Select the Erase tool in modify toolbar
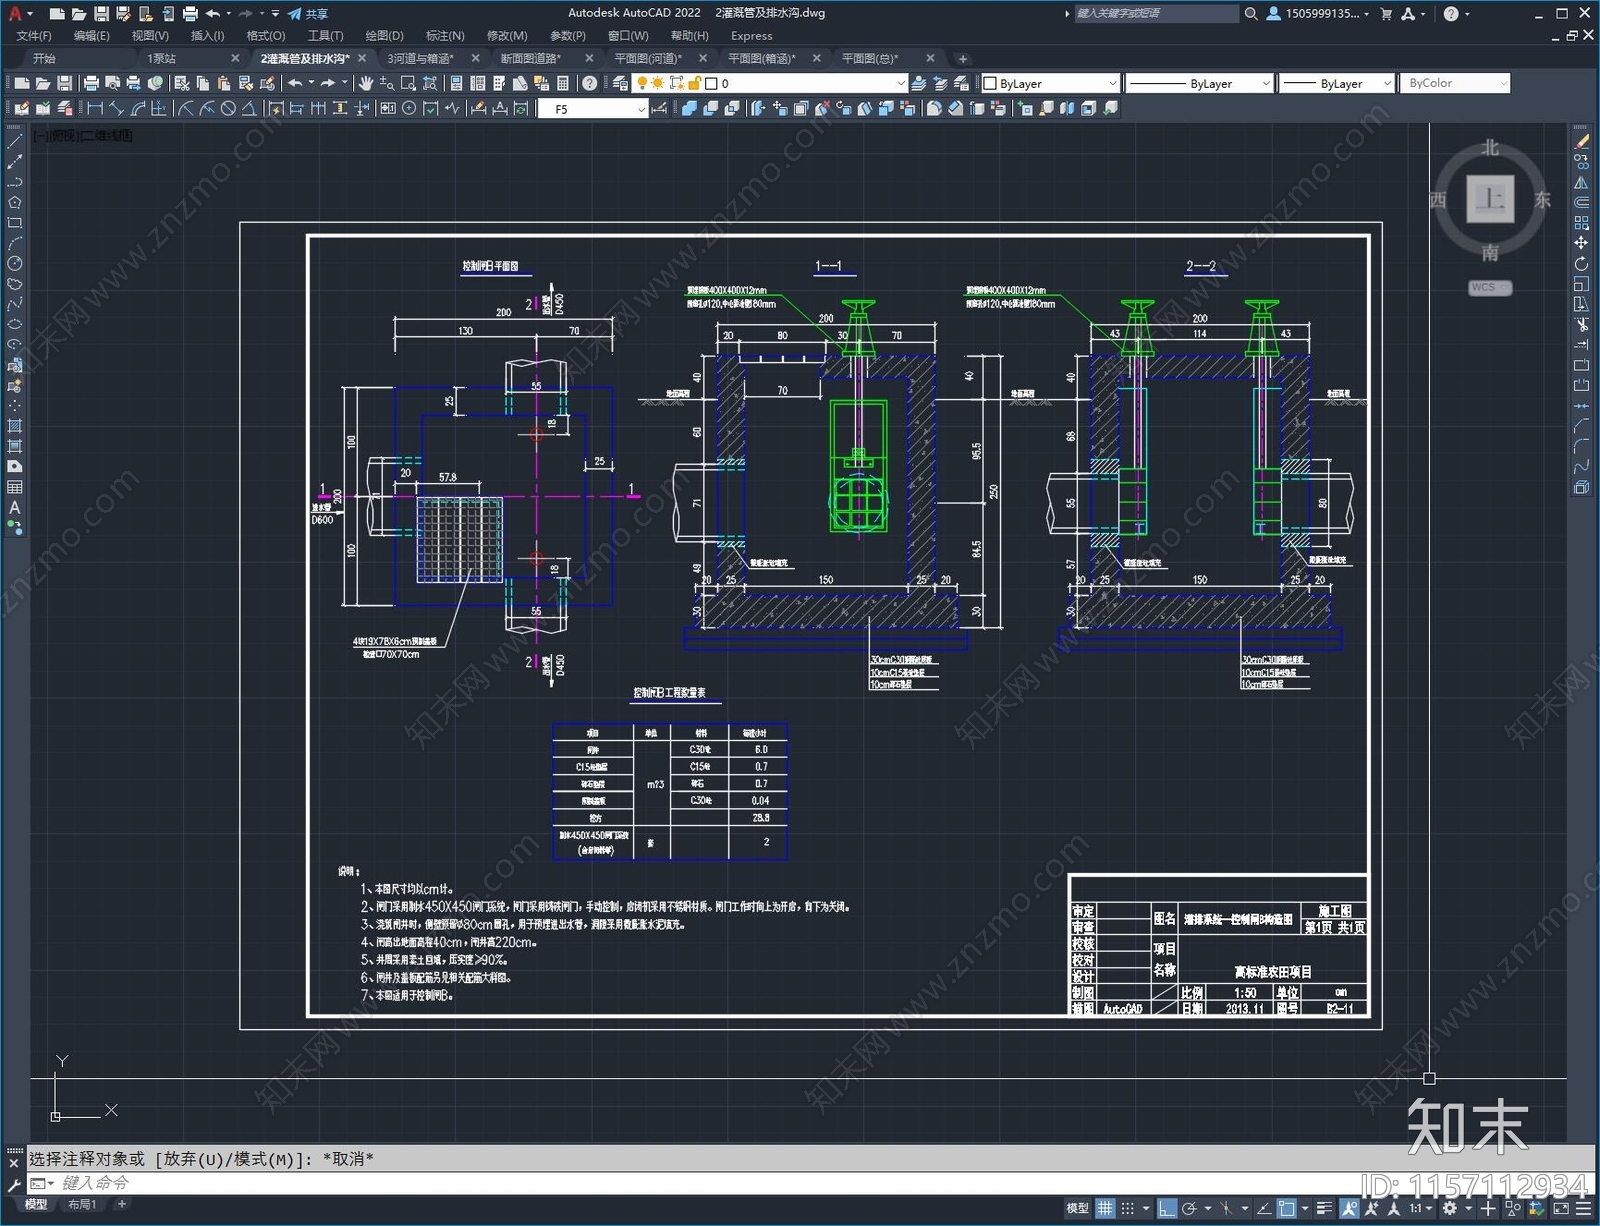This screenshot has width=1600, height=1226. [1581, 142]
